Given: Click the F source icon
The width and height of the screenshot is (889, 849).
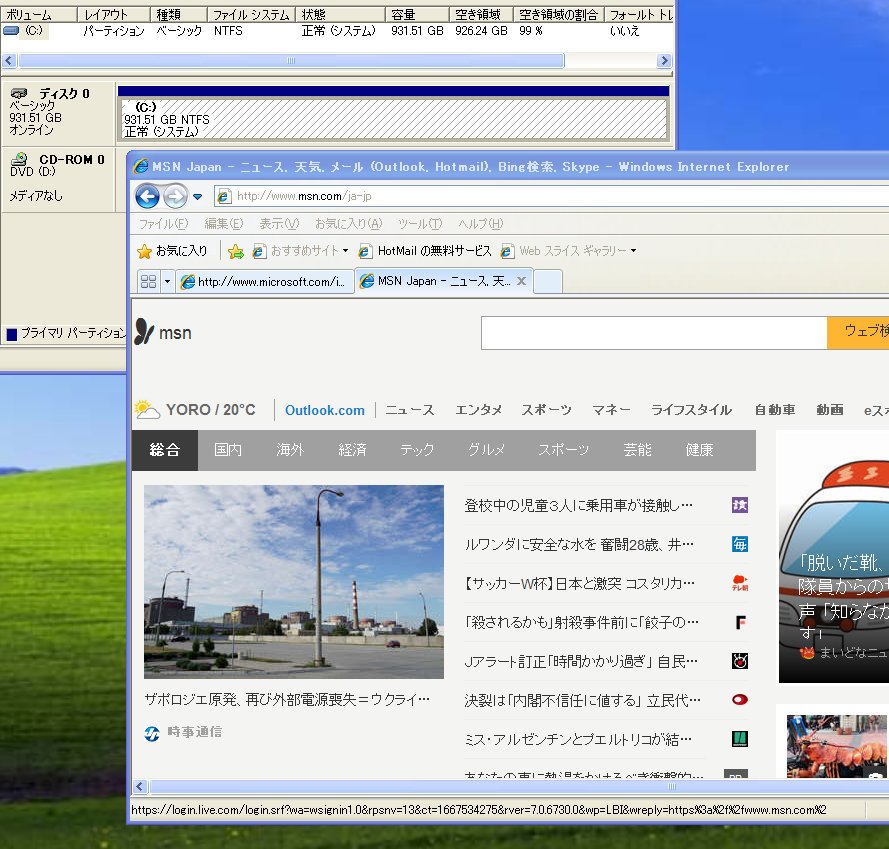Looking at the screenshot, I should (740, 622).
